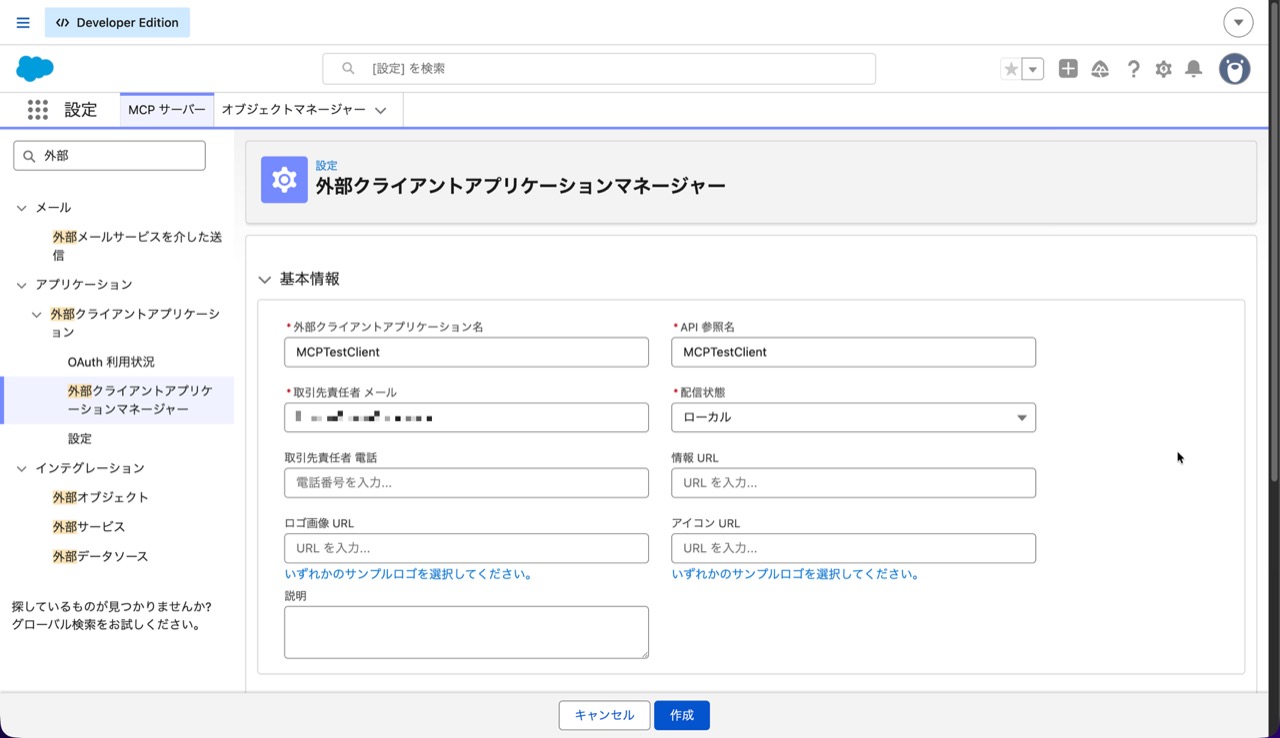Image resolution: width=1280 pixels, height=738 pixels.
Task: Open the help question mark icon
Action: tap(1133, 69)
